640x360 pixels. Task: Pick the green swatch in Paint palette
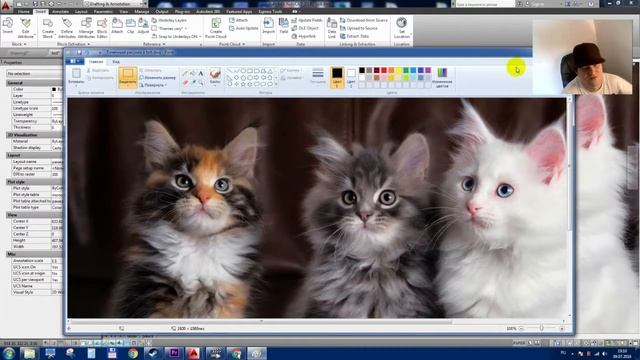(x=406, y=71)
